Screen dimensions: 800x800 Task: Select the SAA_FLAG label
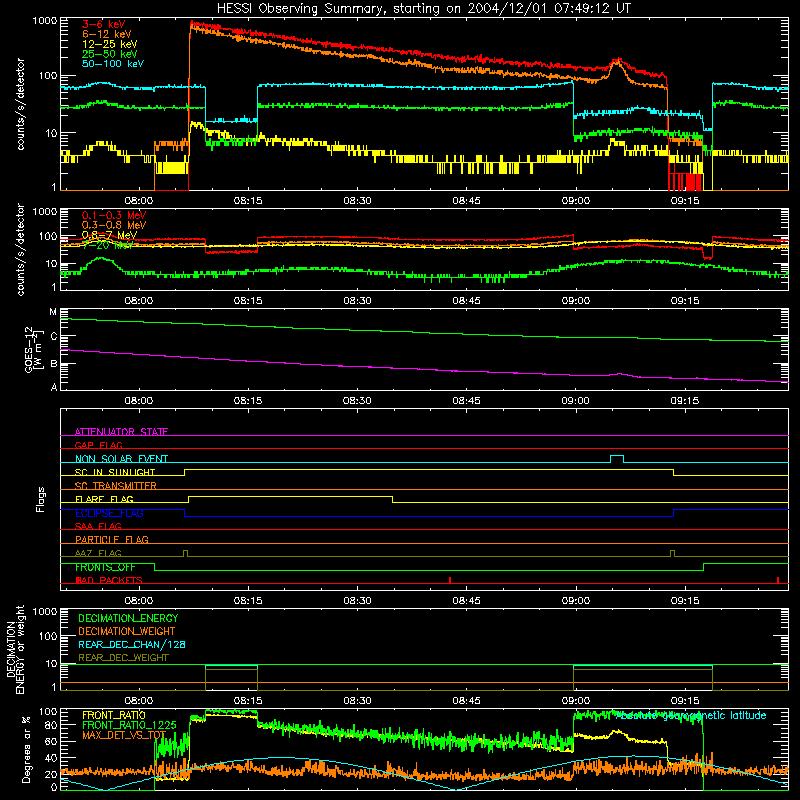tap(98, 526)
